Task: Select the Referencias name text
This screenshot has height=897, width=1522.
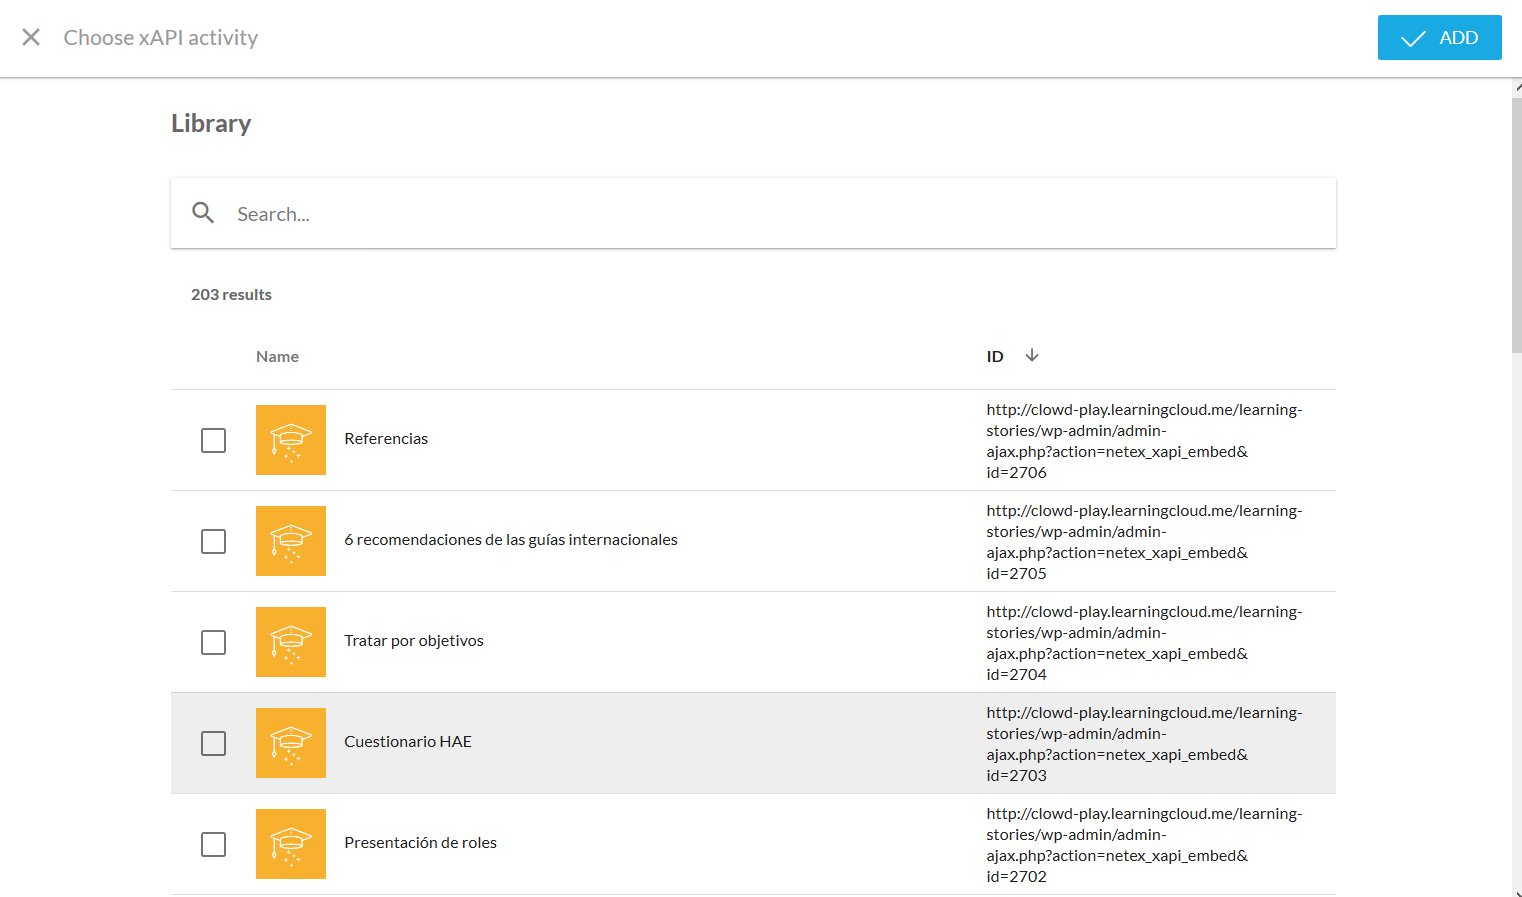Action: click(x=386, y=438)
